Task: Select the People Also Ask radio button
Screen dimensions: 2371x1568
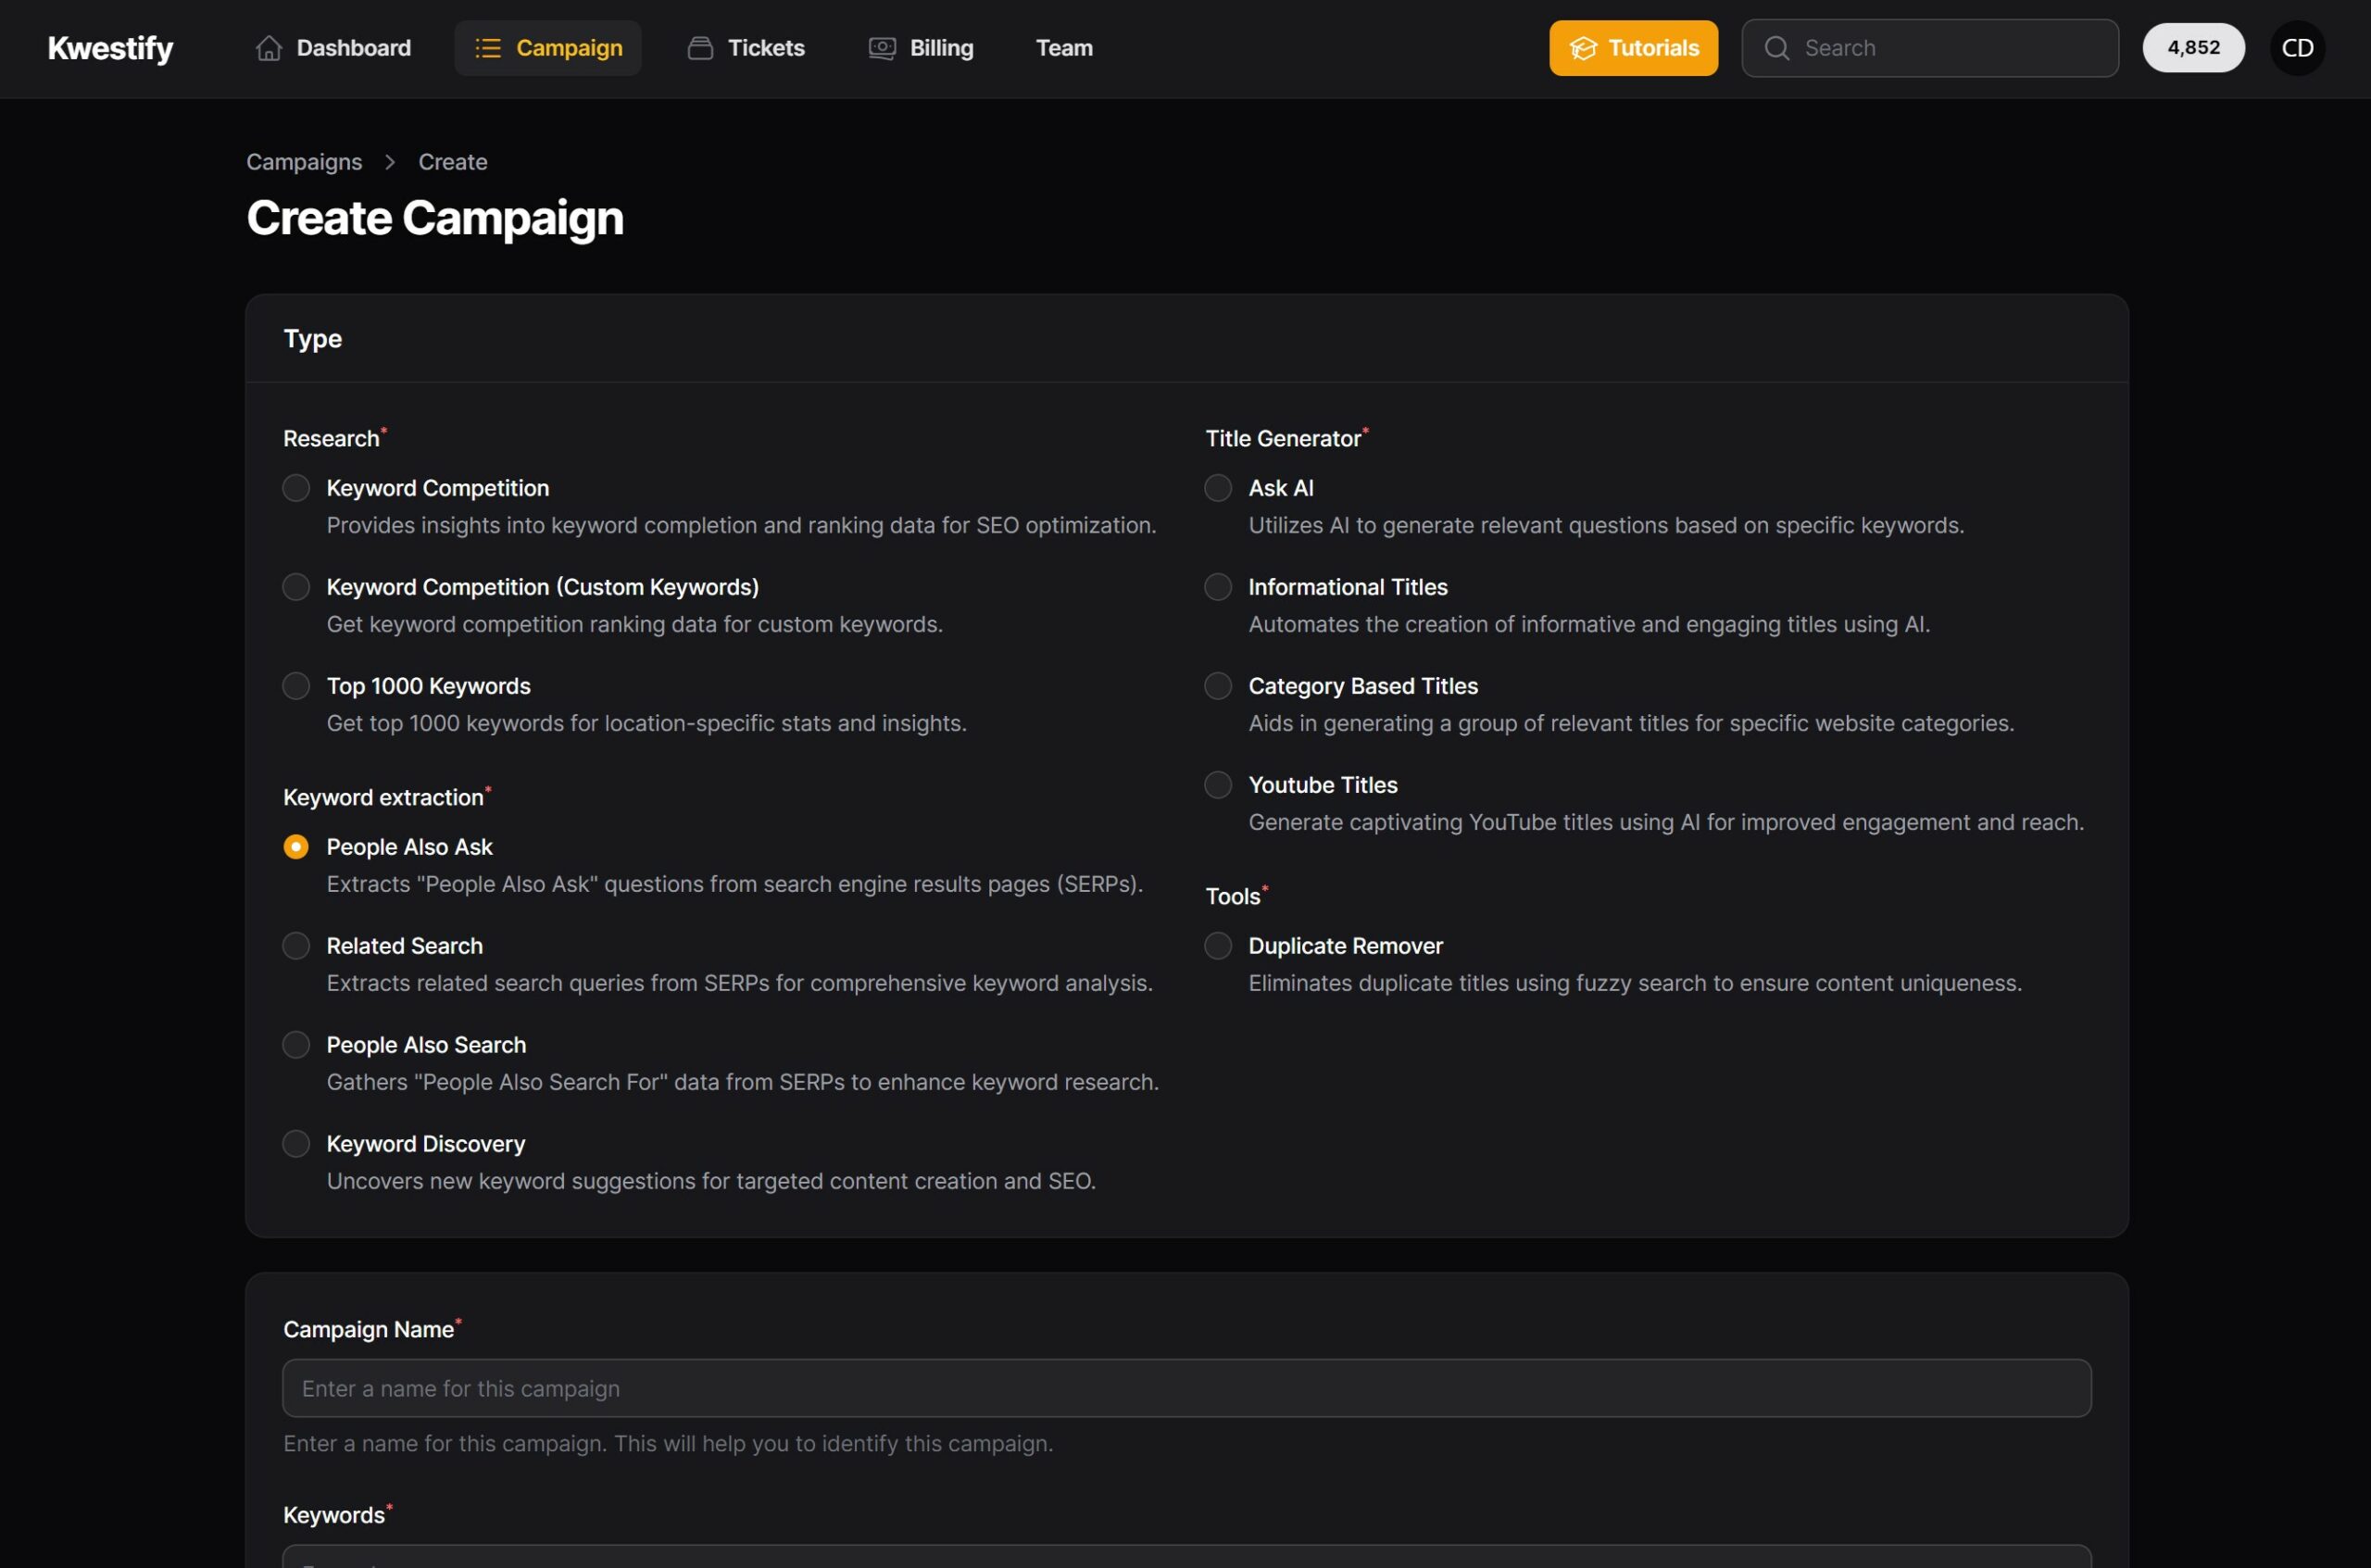Action: click(294, 847)
